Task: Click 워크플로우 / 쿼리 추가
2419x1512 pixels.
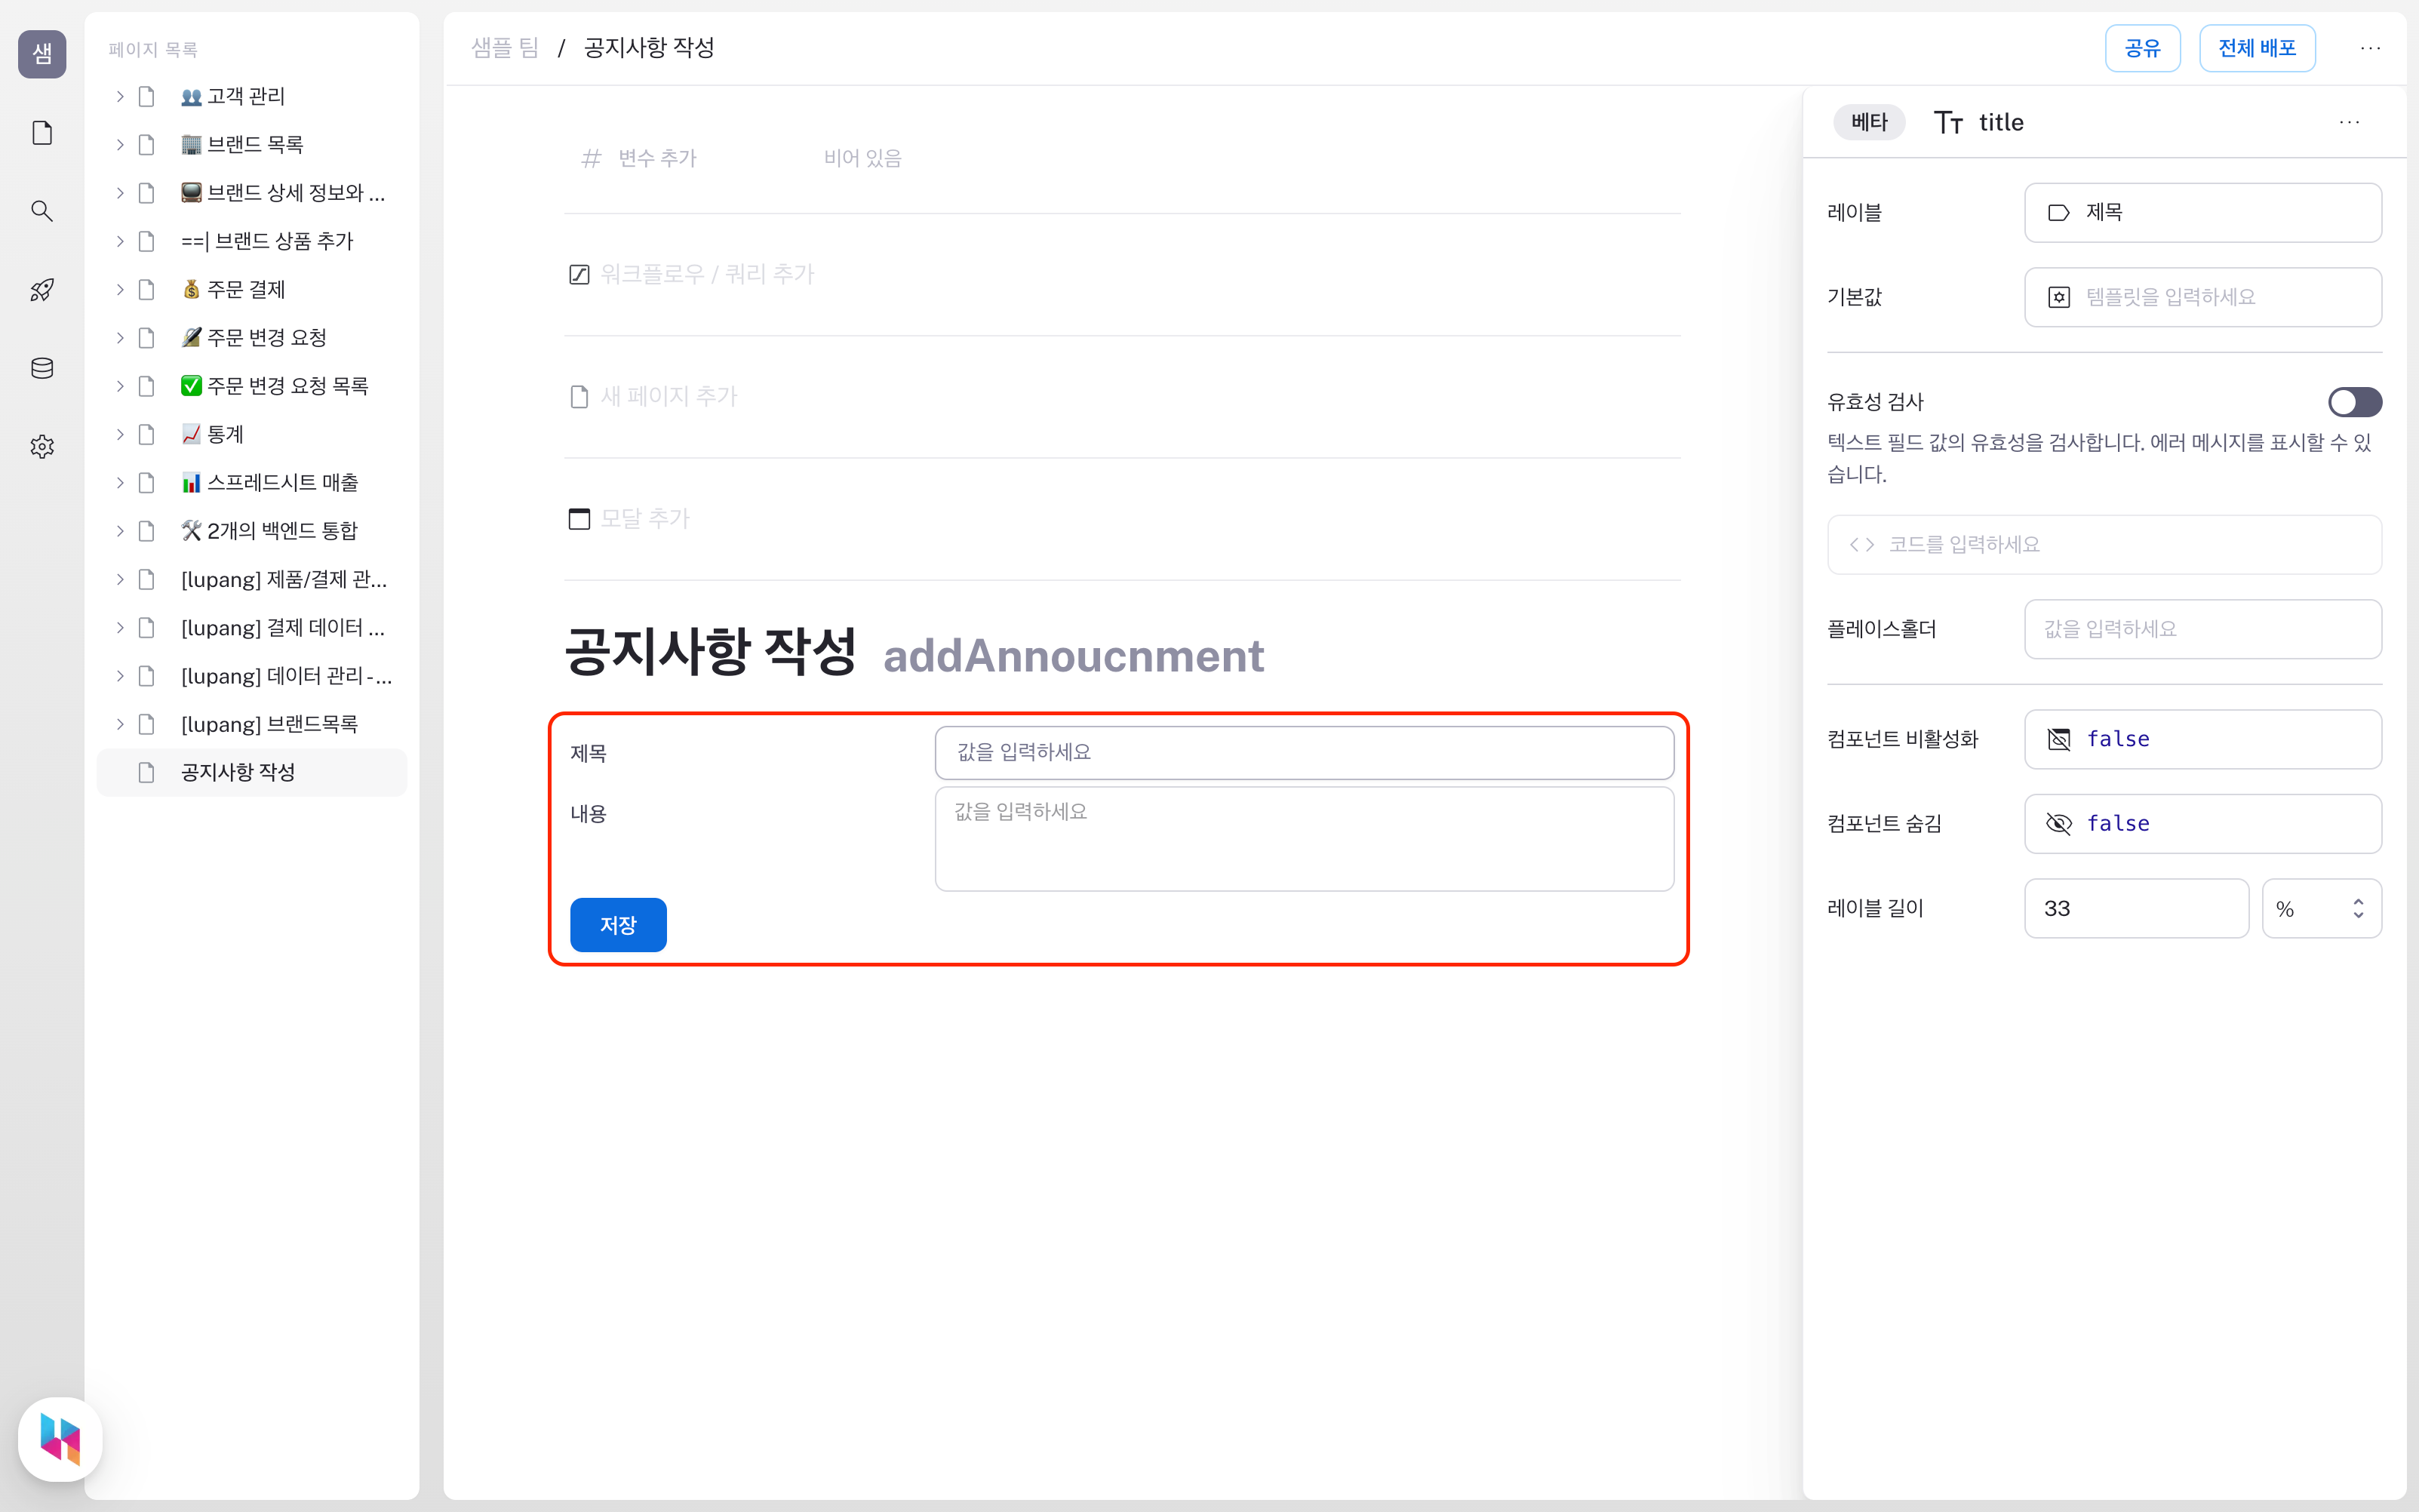Action: pos(707,274)
